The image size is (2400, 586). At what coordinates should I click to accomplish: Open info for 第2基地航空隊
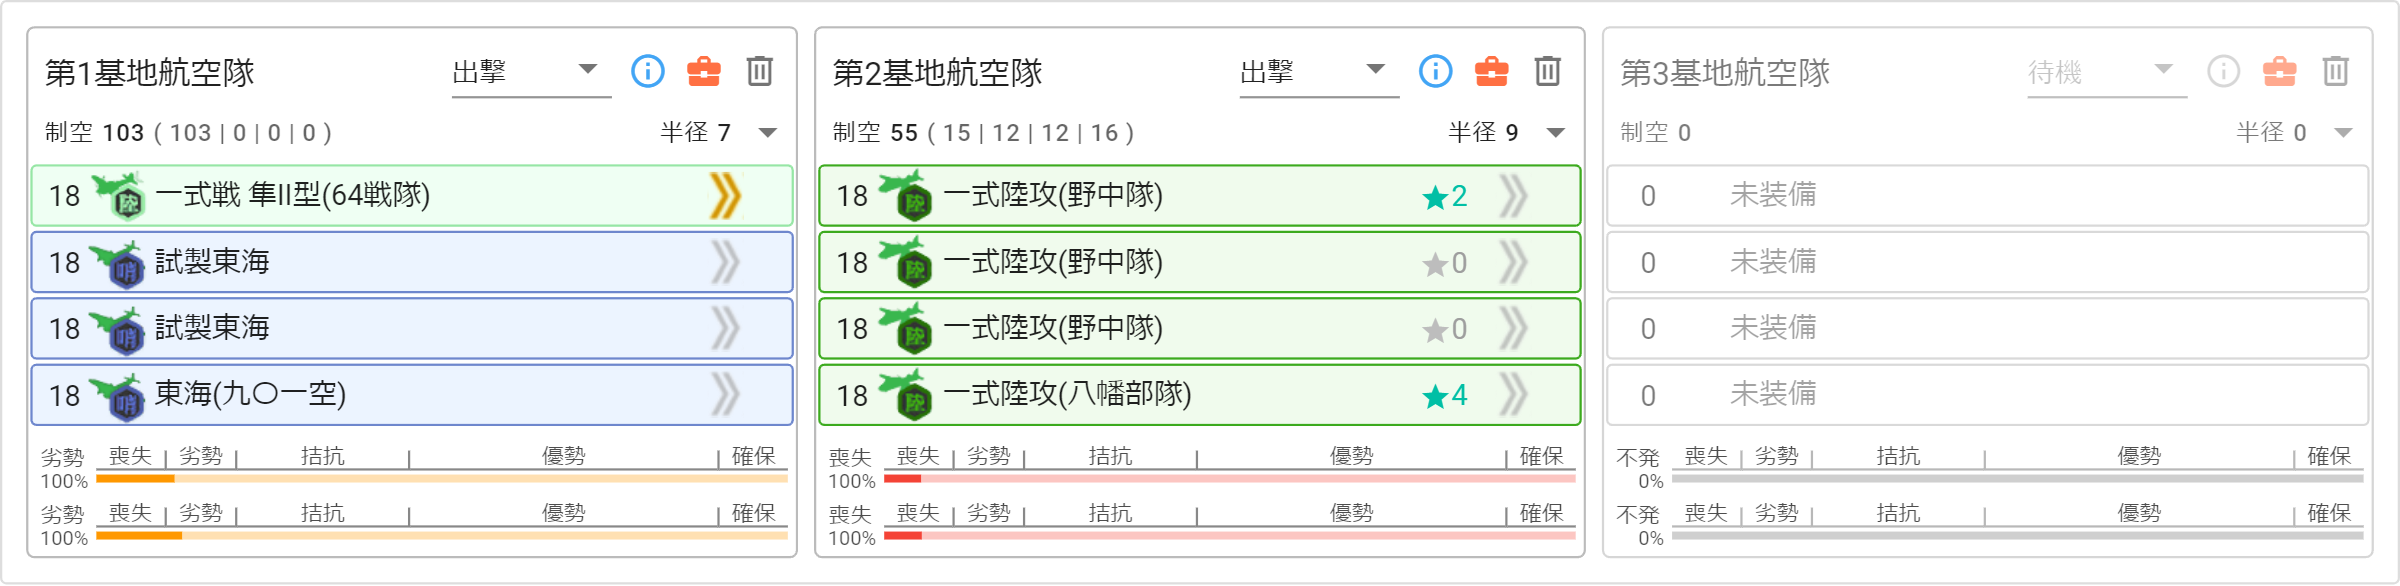point(1436,71)
